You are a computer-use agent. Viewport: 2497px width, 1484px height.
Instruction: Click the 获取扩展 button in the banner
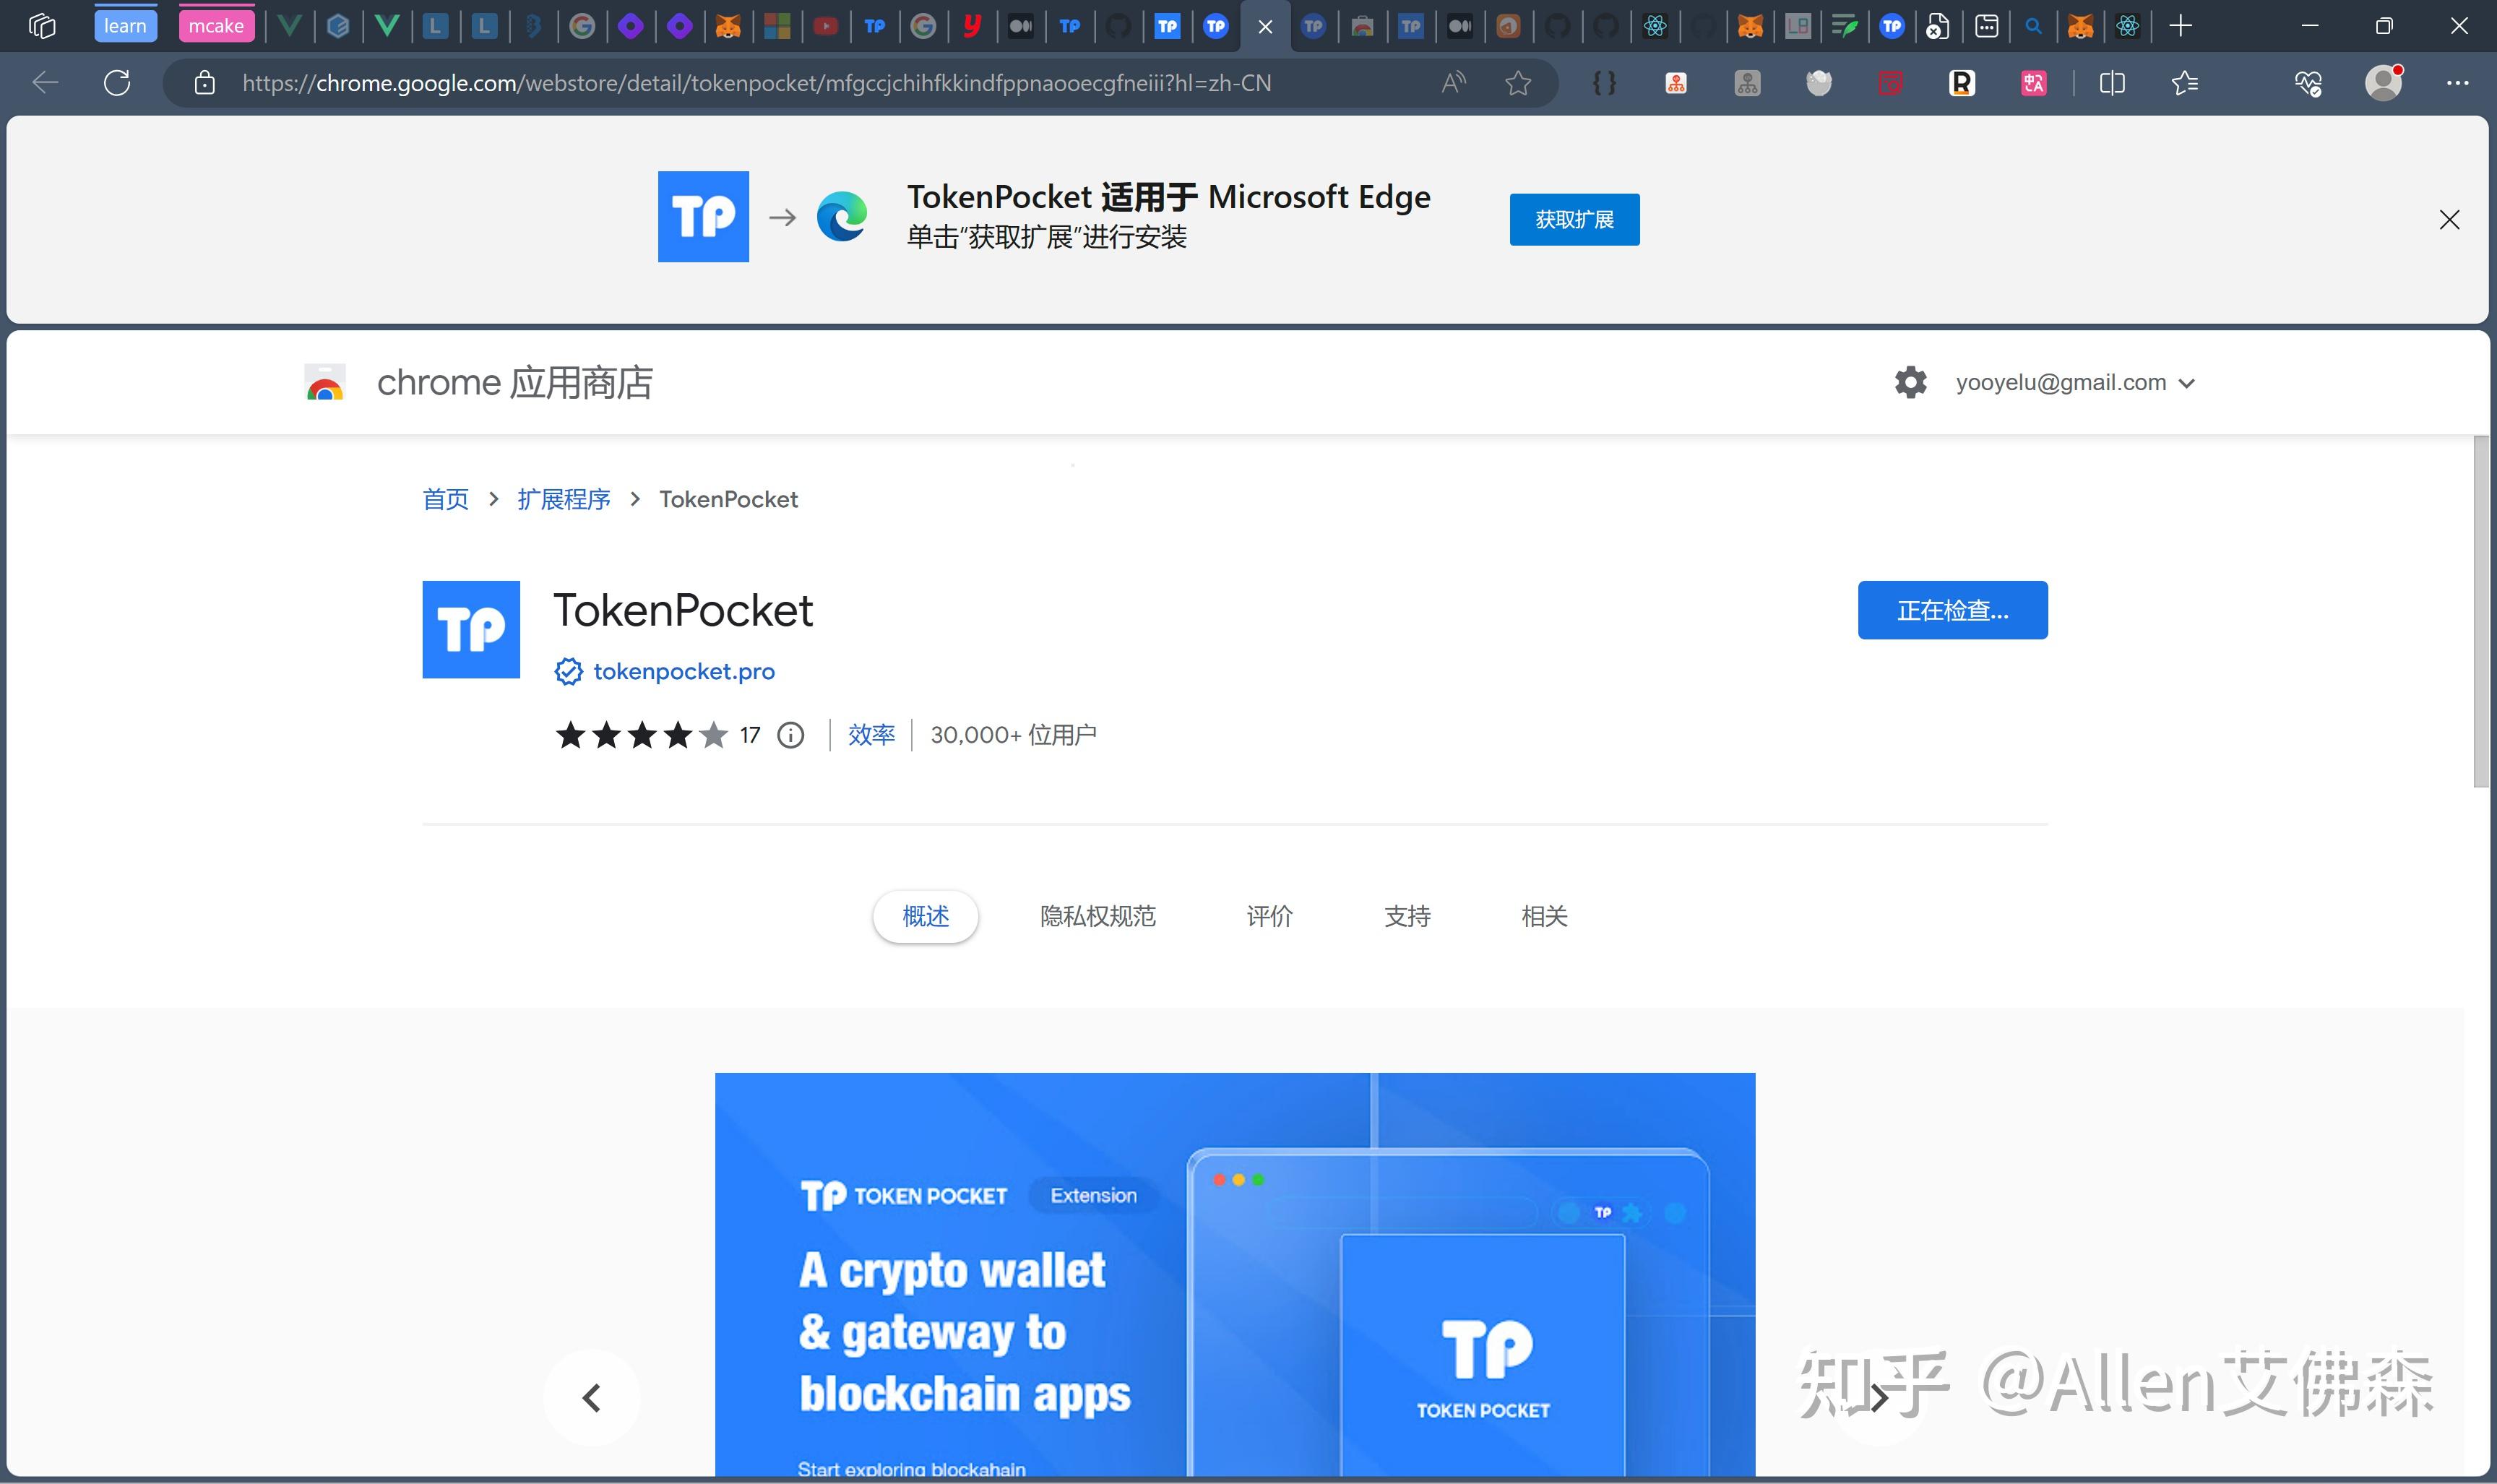coord(1573,219)
